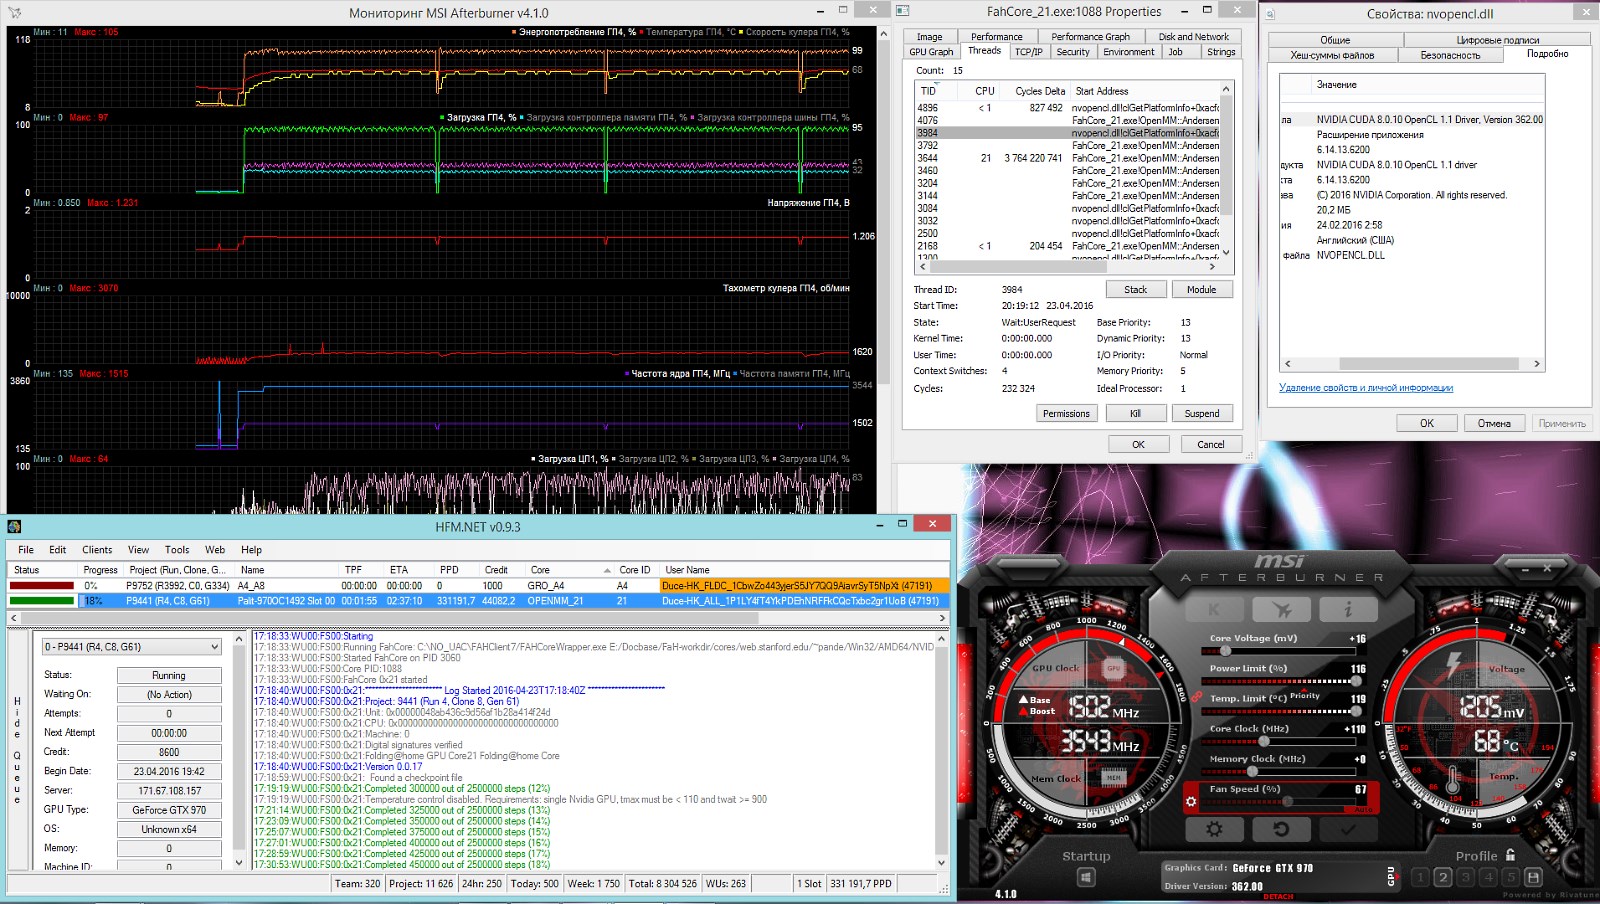Open the Edit menu in HFM.NET
Screen dimensions: 1600x904
point(58,550)
